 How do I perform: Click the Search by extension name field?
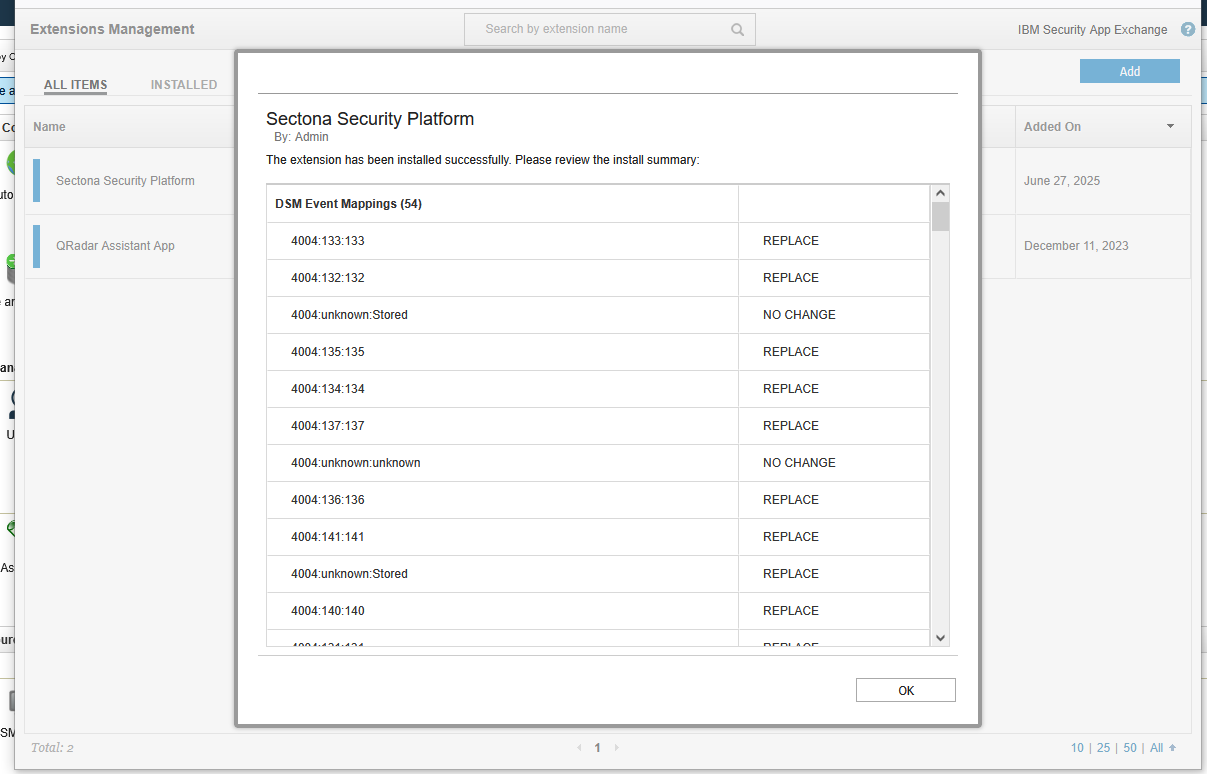600,29
